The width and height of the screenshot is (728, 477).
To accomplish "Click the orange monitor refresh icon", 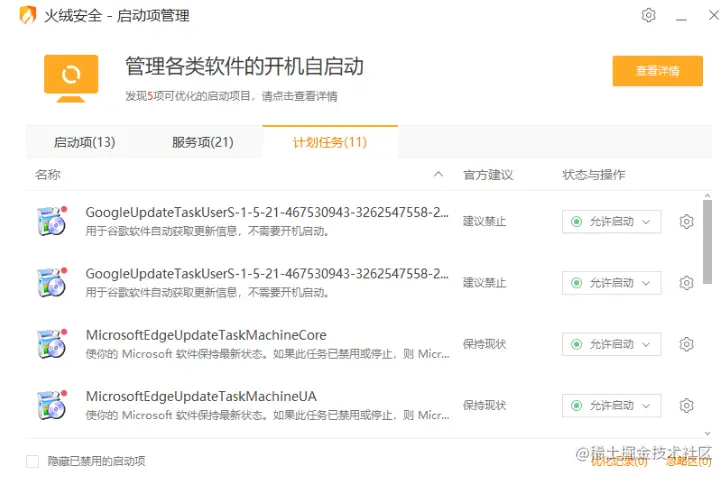I will (71, 78).
